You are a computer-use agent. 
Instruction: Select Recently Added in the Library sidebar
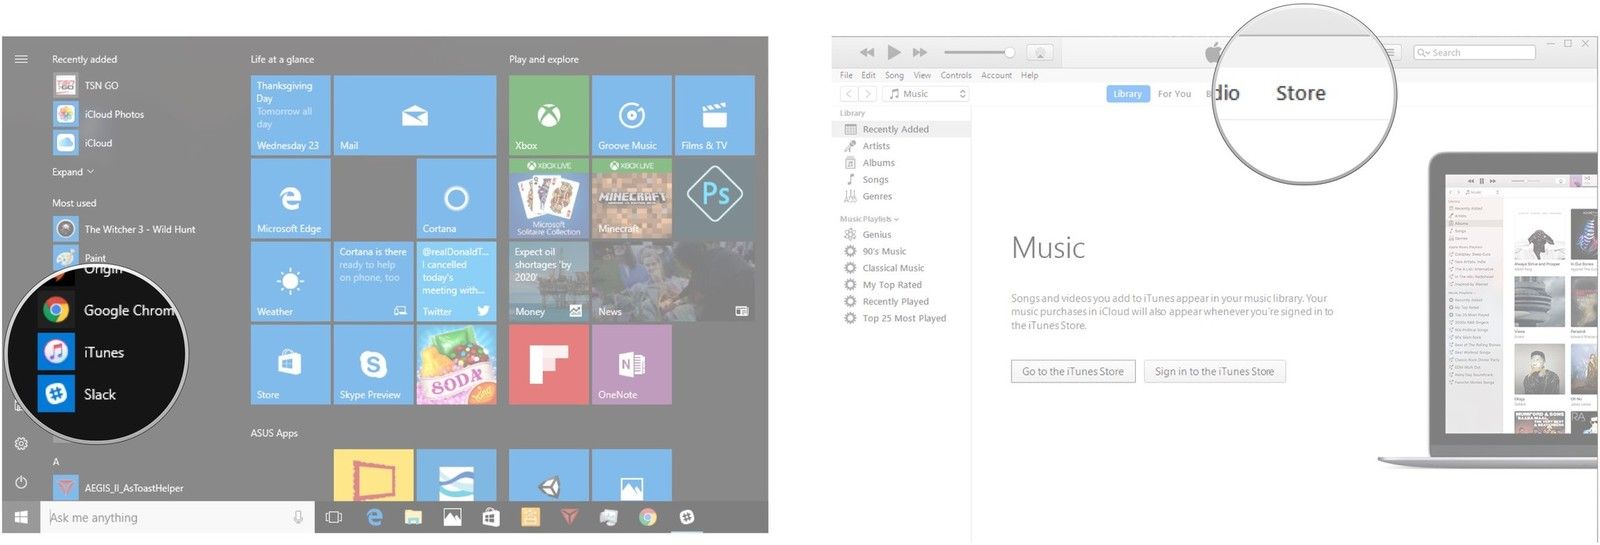pyautogui.click(x=895, y=129)
